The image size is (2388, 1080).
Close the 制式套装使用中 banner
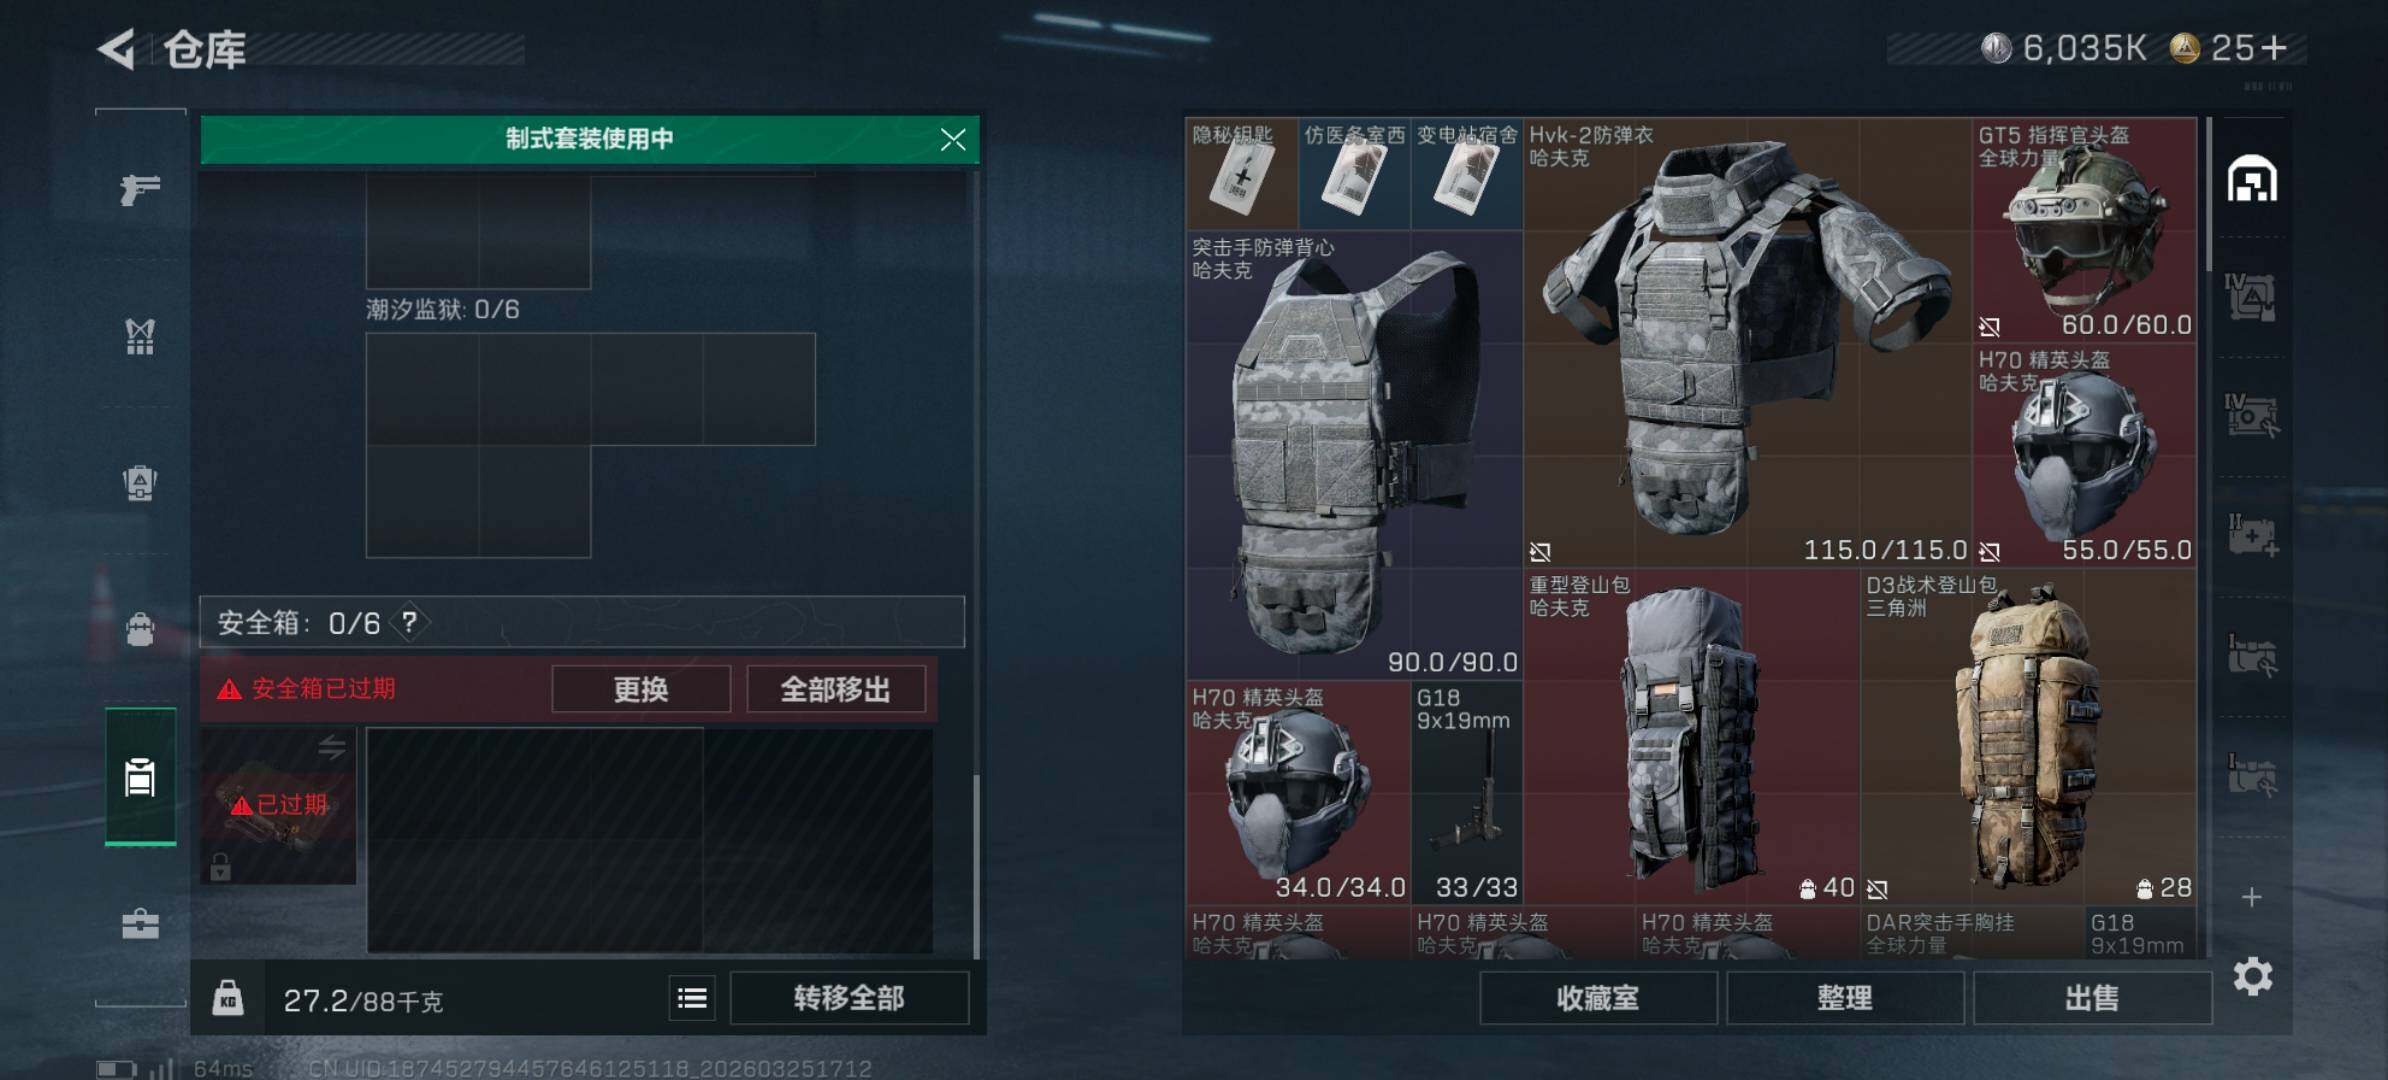[x=953, y=139]
